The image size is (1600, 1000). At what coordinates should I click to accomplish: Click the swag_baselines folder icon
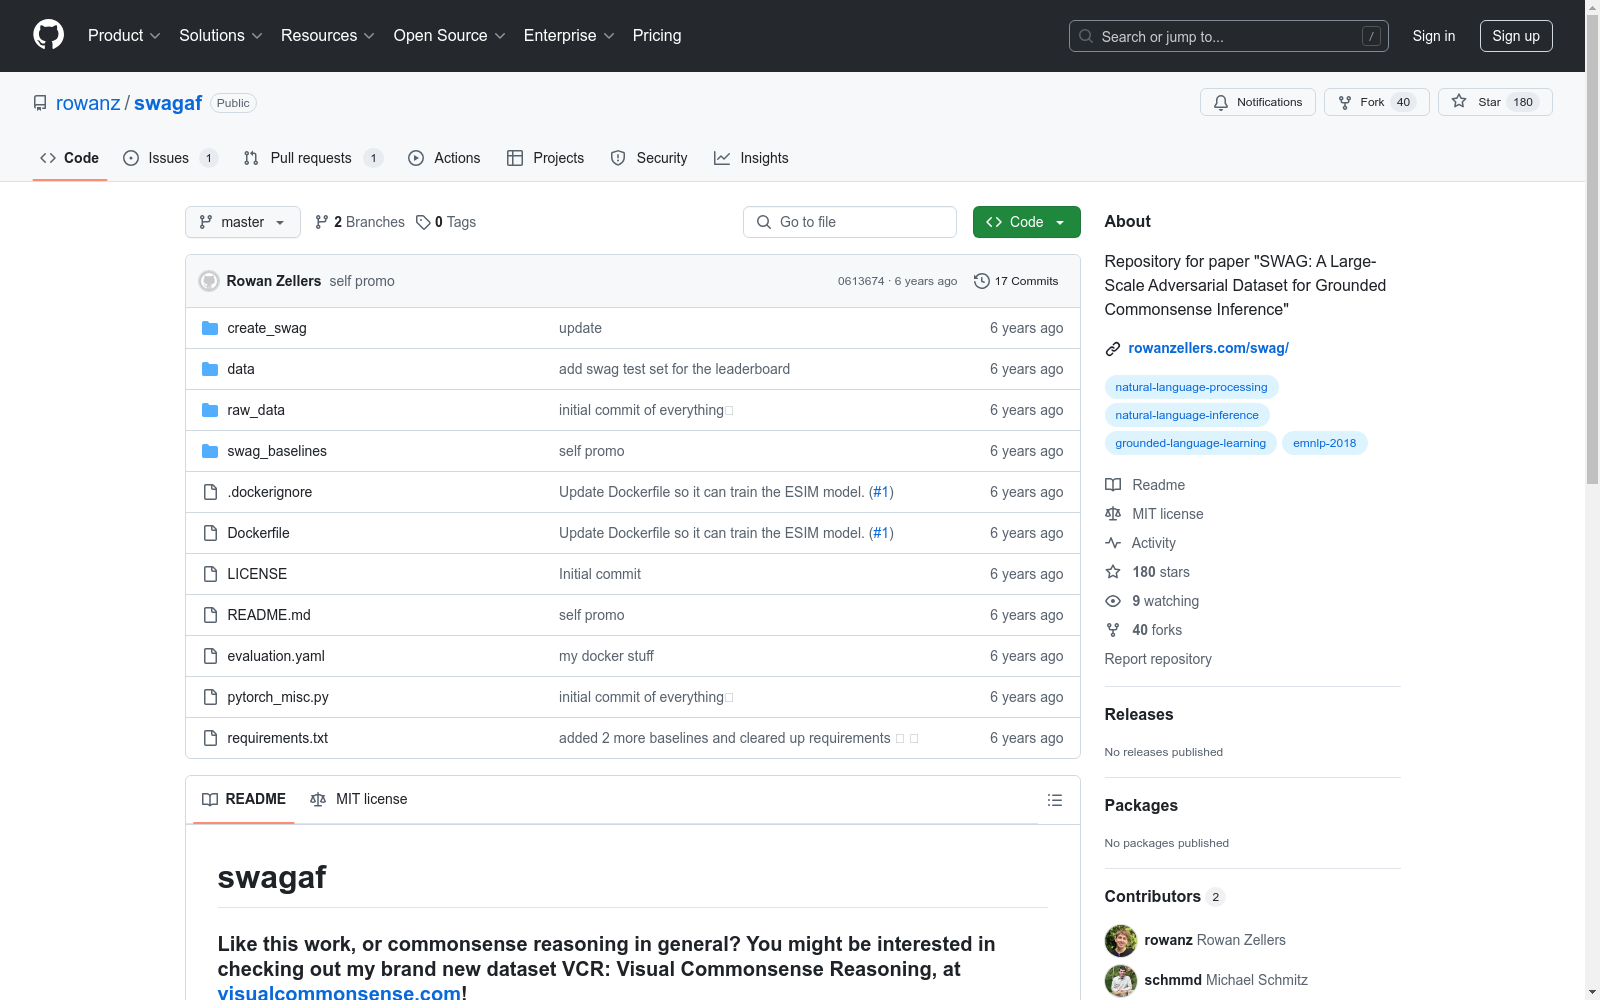tap(210, 451)
